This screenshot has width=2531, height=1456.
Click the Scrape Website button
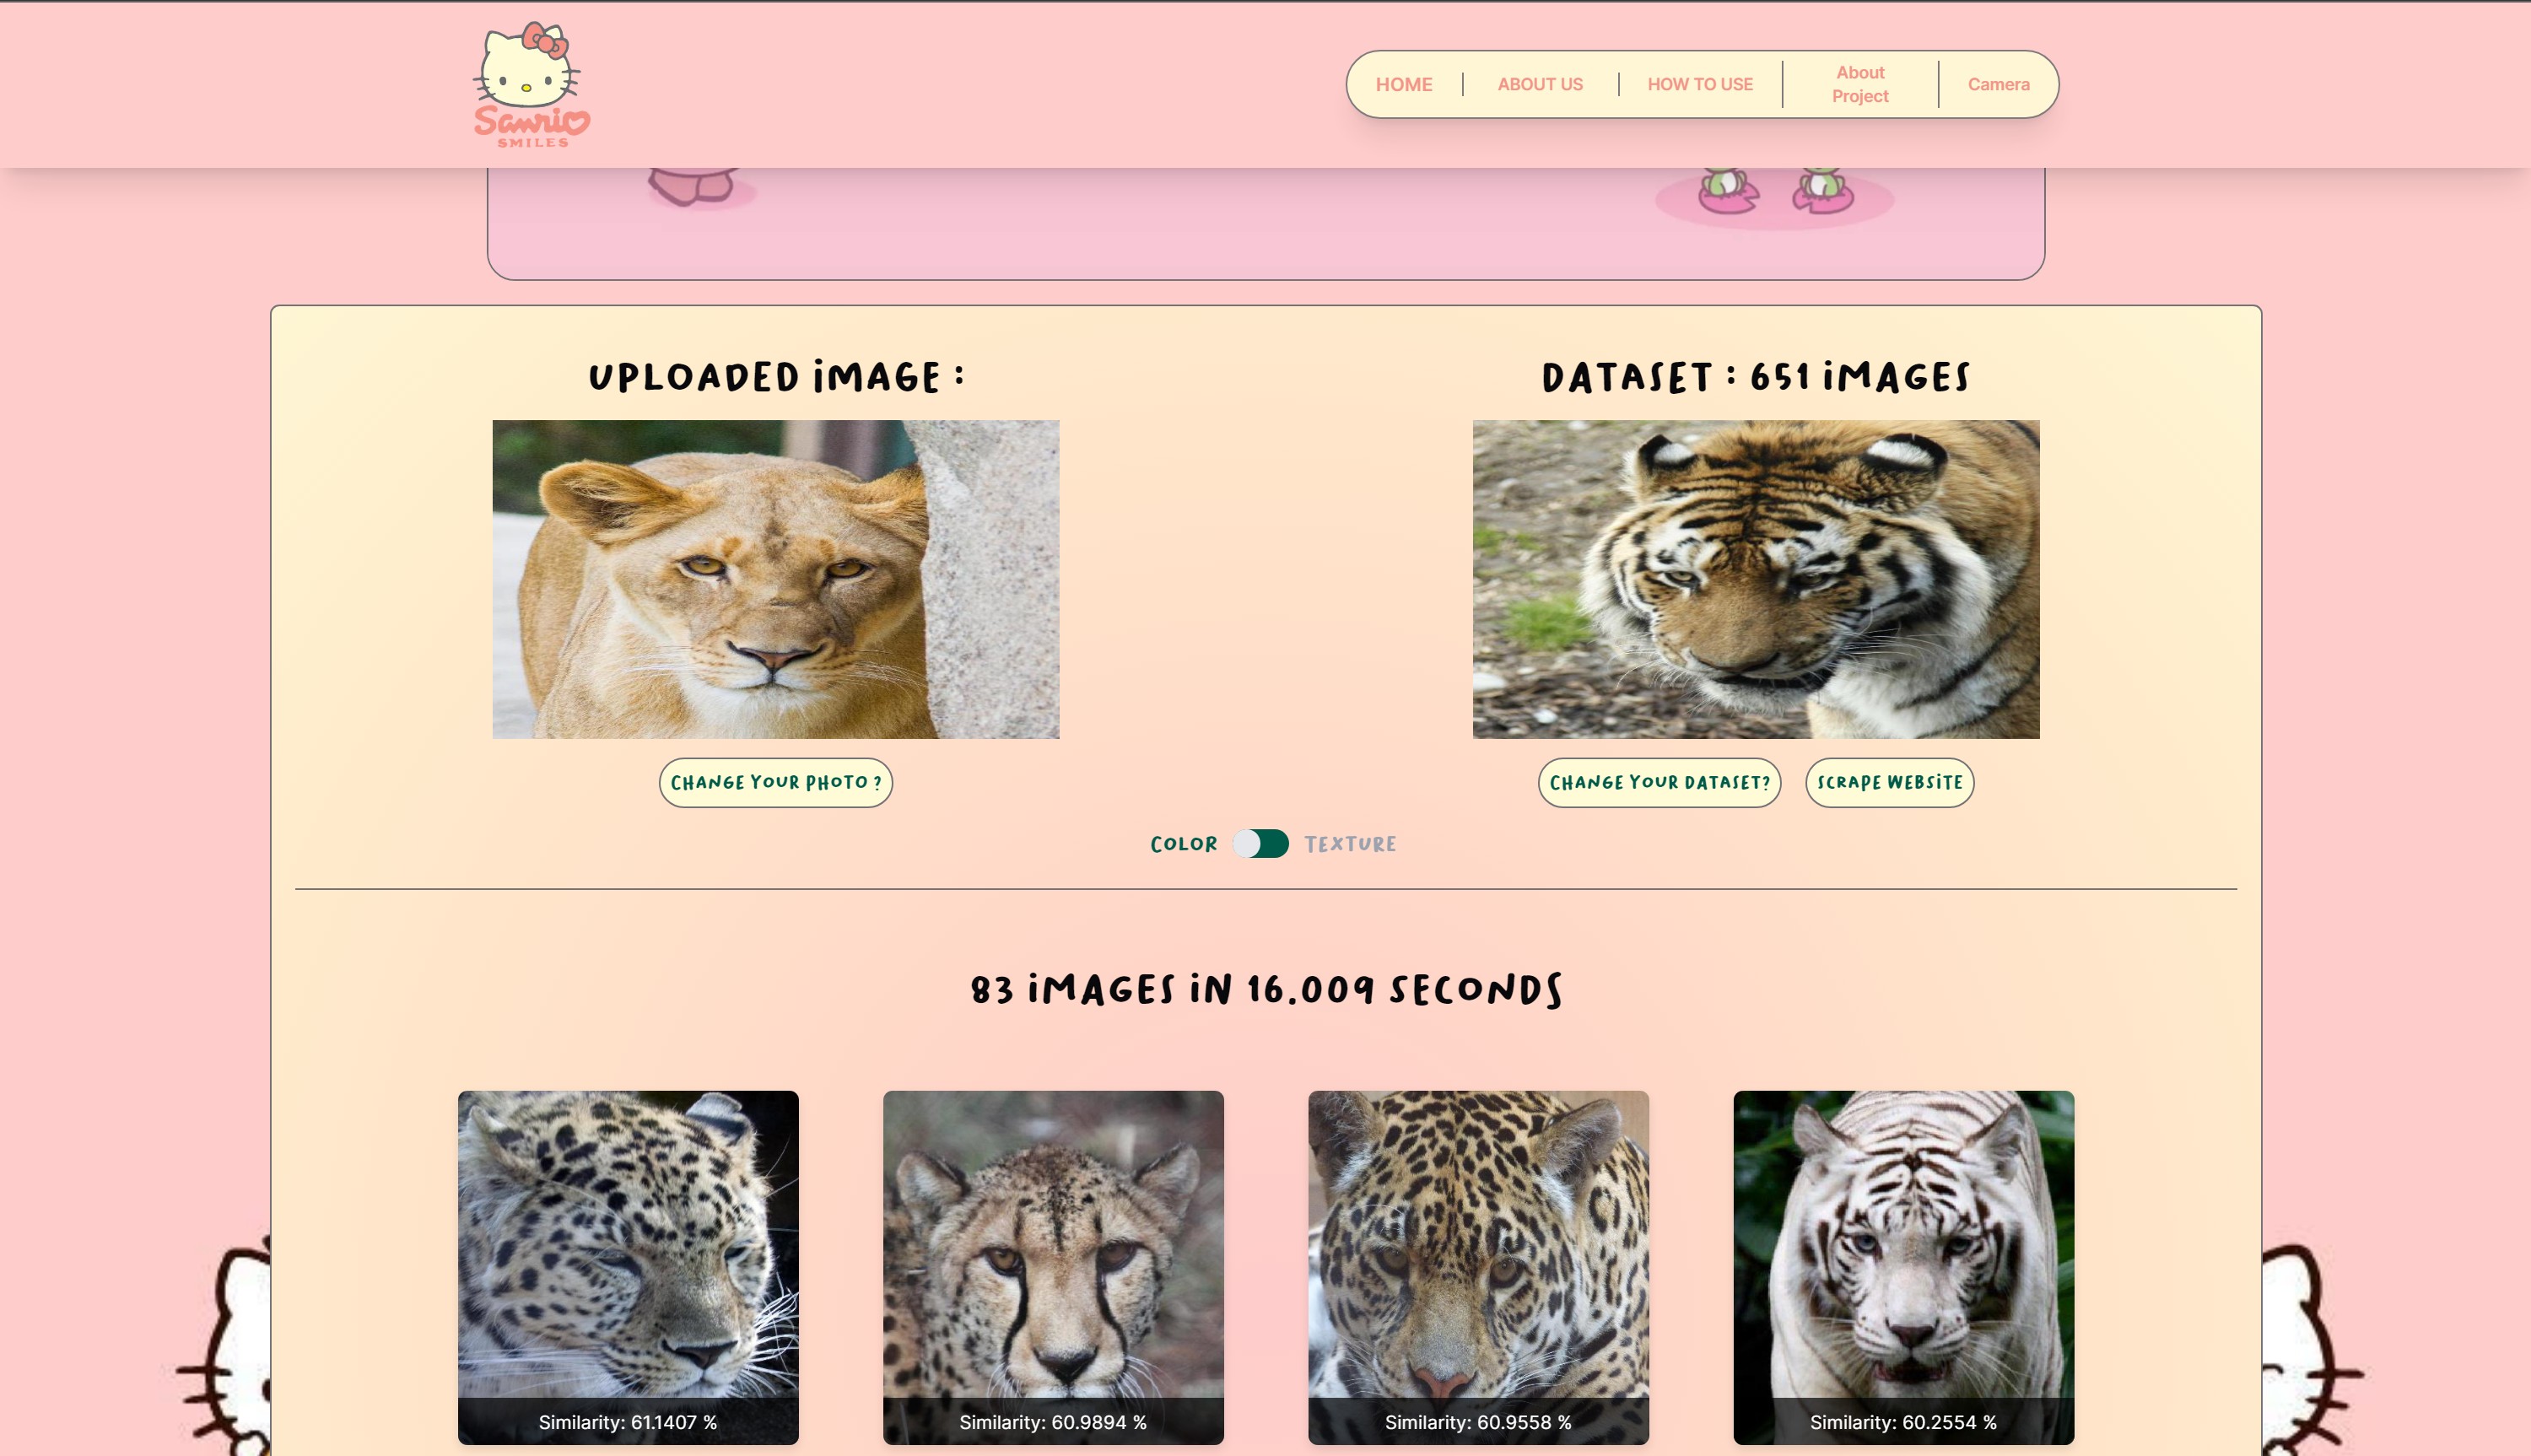coord(1889,783)
